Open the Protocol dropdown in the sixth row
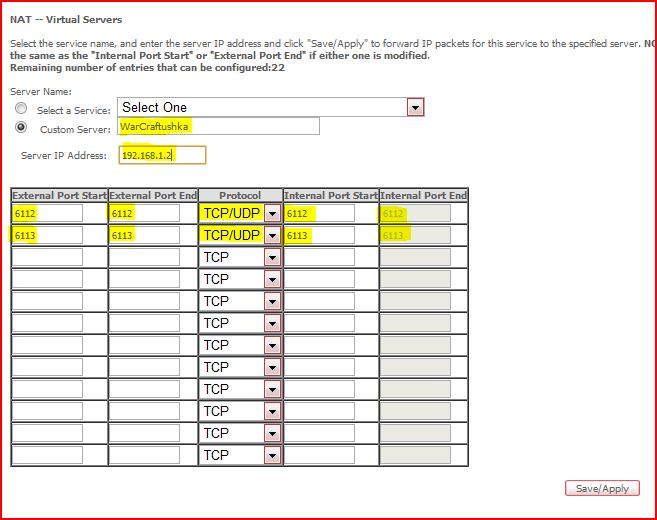 [240, 323]
